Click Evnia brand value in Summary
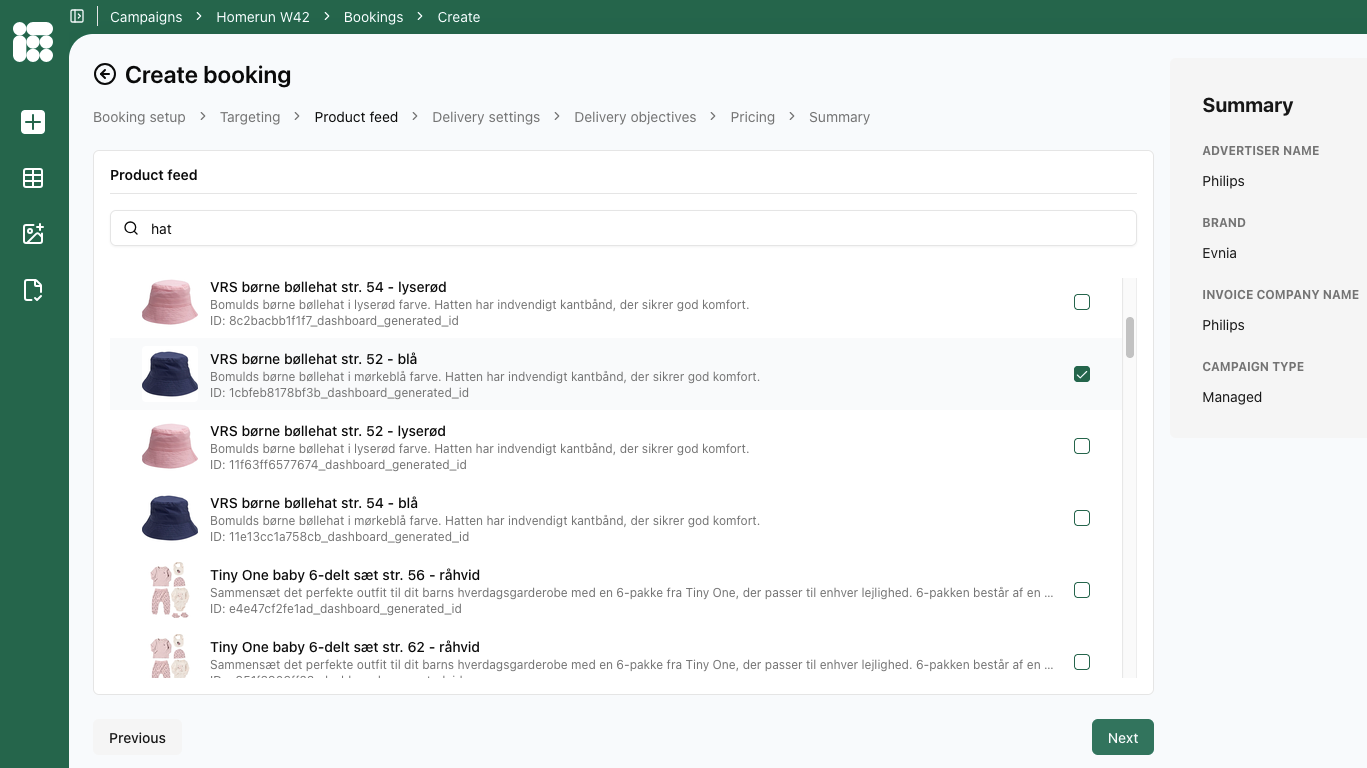Viewport: 1367px width, 768px height. (1219, 253)
